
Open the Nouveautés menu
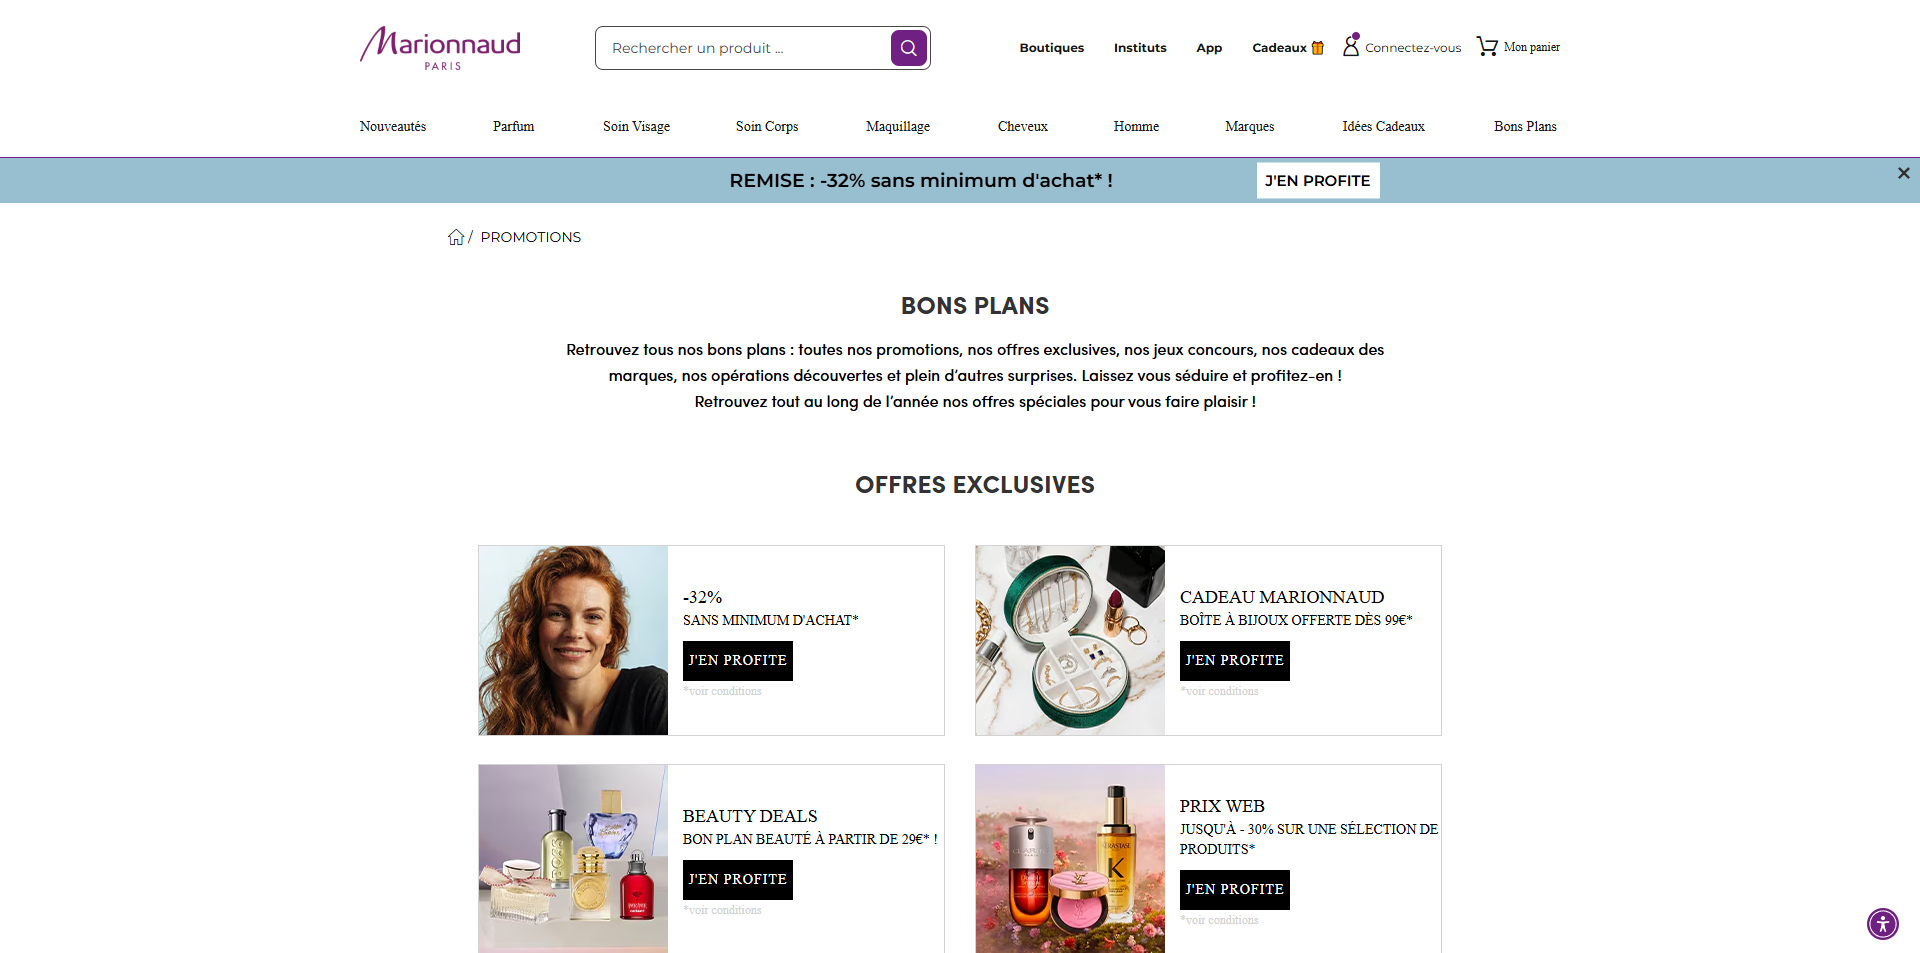click(x=393, y=126)
